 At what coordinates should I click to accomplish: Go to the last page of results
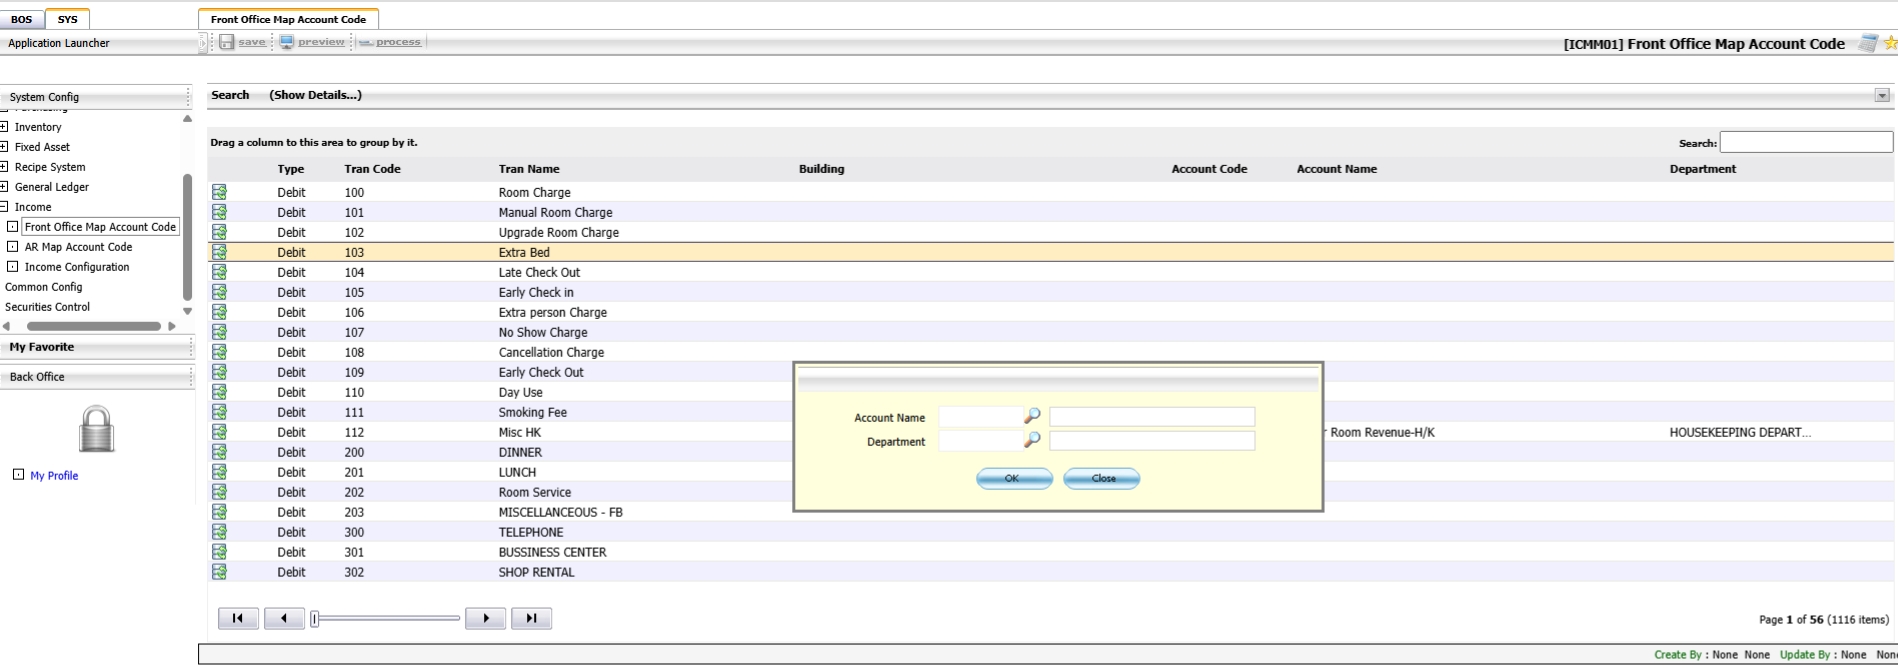(x=531, y=618)
